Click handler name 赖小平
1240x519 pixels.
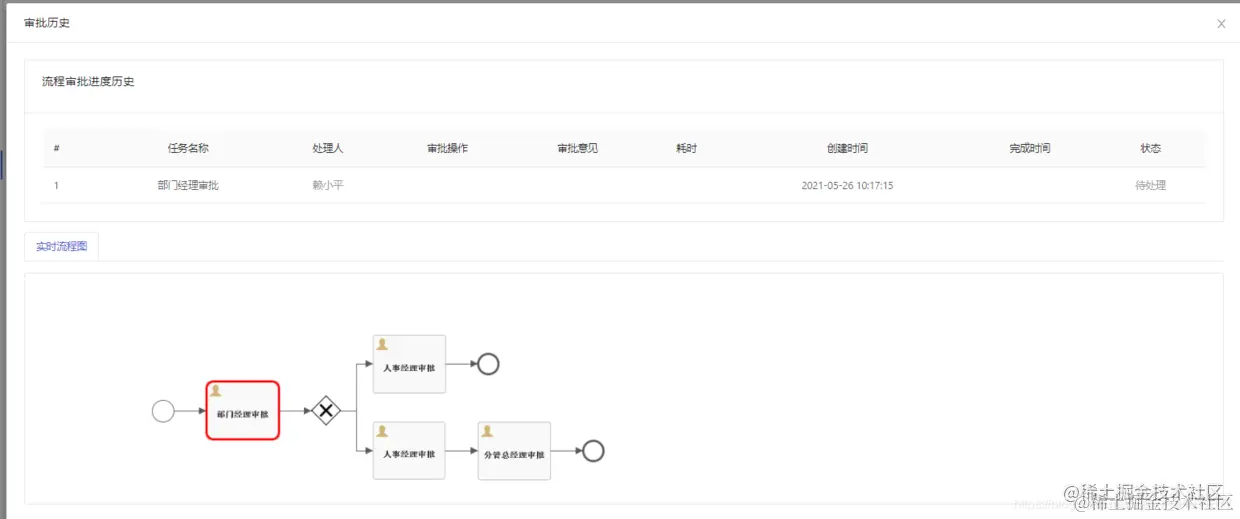[x=328, y=185]
